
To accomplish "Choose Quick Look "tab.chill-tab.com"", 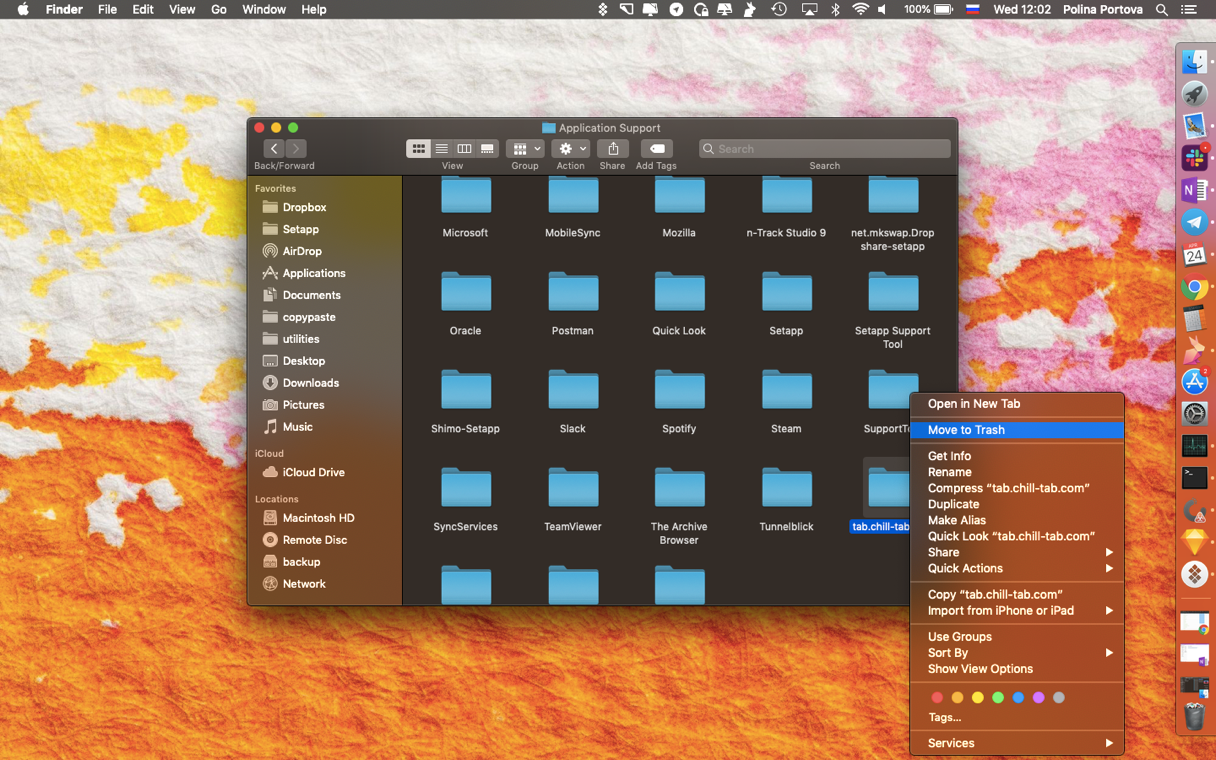I will point(1017,536).
